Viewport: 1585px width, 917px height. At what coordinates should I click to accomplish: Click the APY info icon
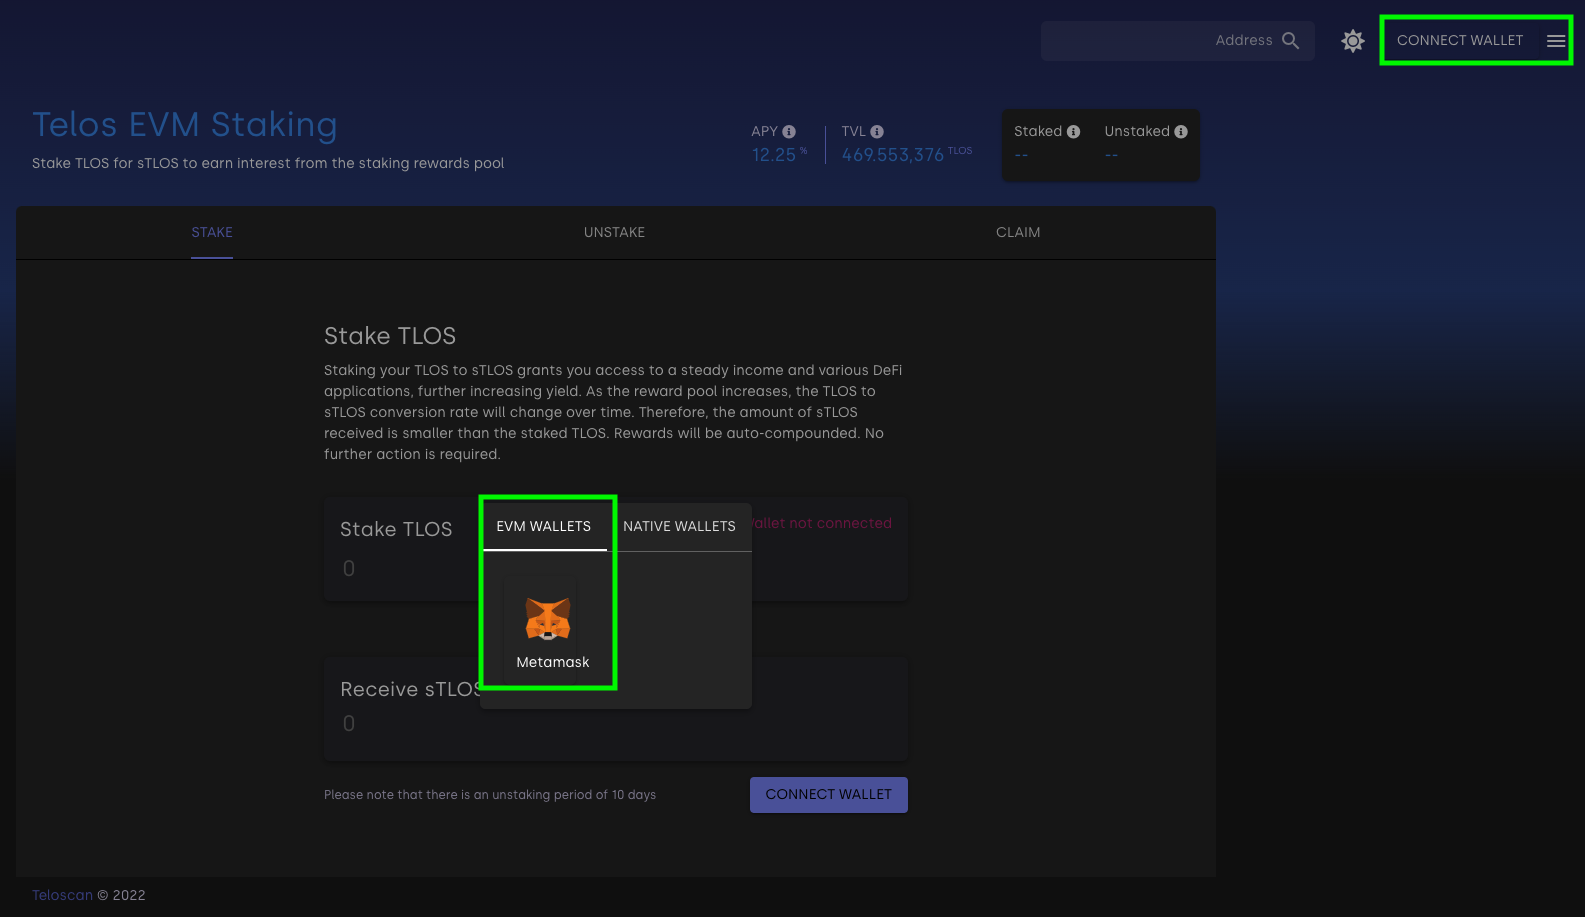[789, 132]
